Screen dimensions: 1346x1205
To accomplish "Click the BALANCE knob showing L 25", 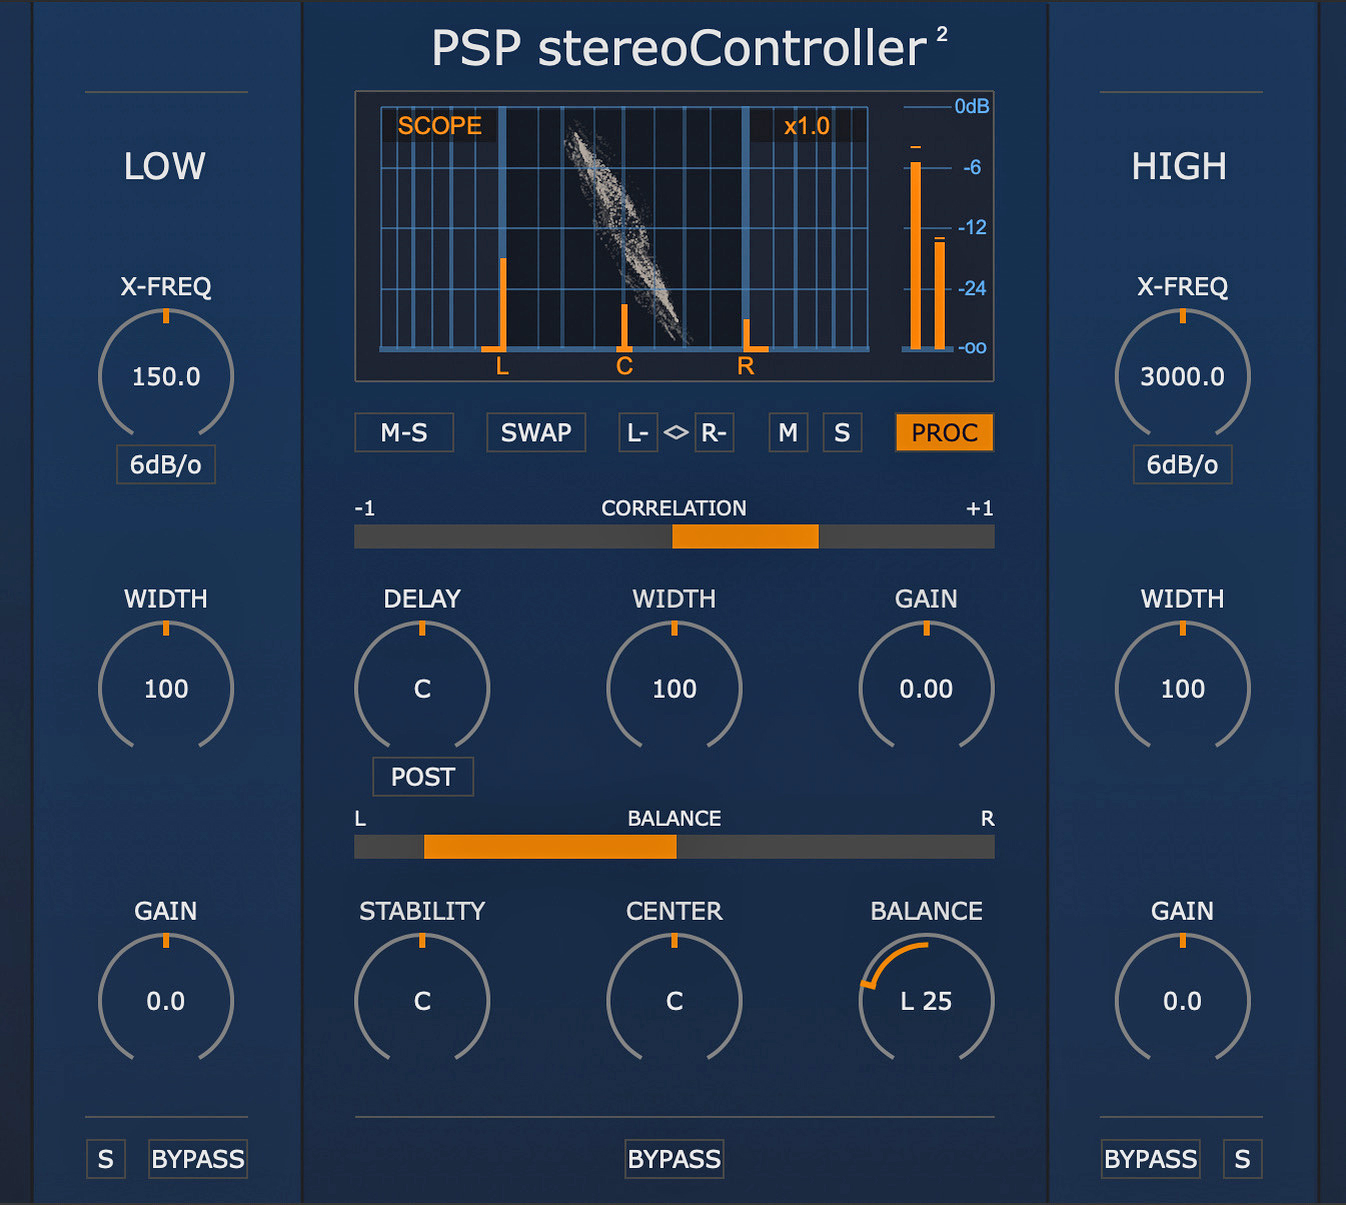I will point(926,1000).
